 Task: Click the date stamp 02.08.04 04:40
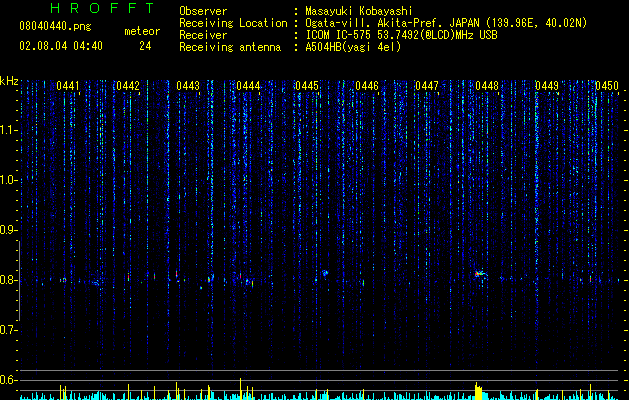[61, 46]
